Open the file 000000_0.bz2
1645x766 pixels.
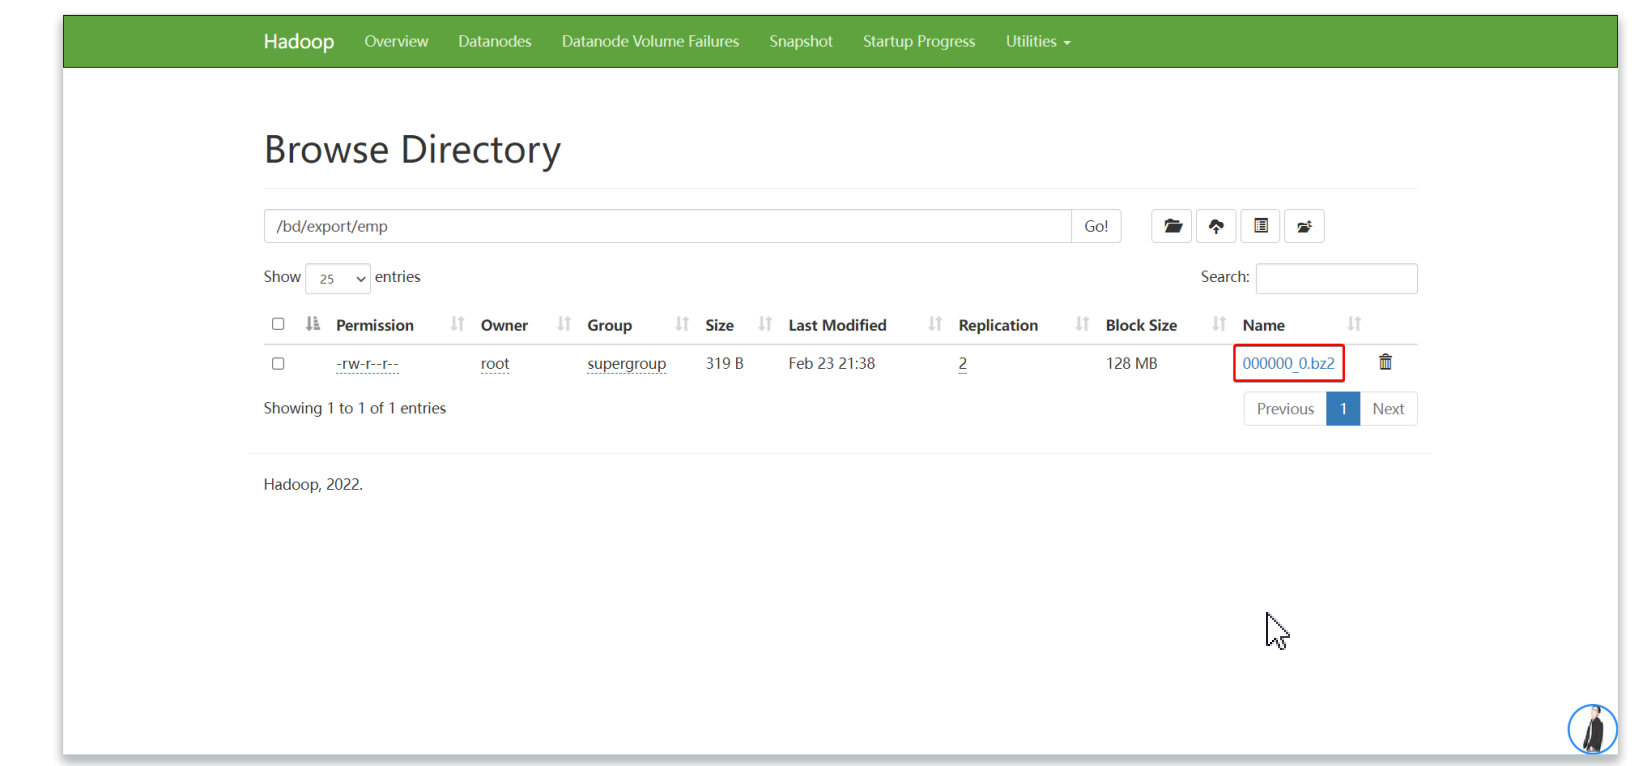click(1288, 363)
